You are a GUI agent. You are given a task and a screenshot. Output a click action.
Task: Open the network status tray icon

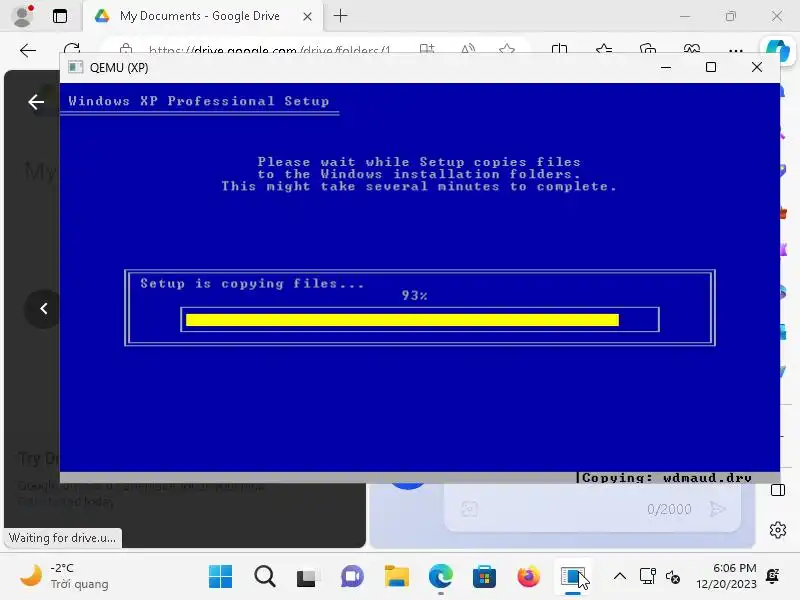tap(647, 577)
